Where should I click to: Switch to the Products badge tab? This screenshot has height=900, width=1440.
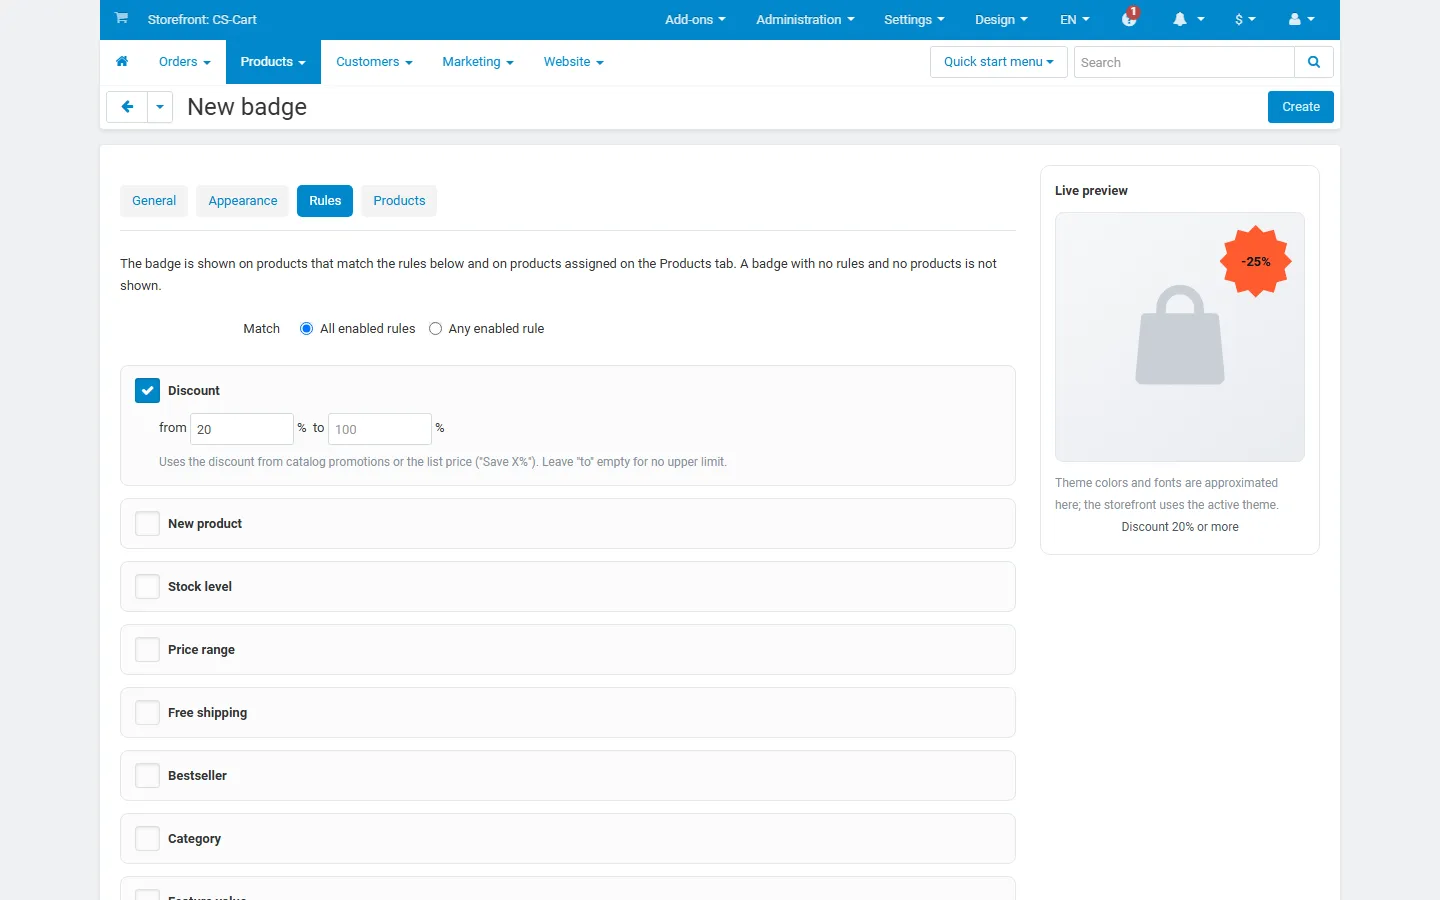(x=399, y=201)
